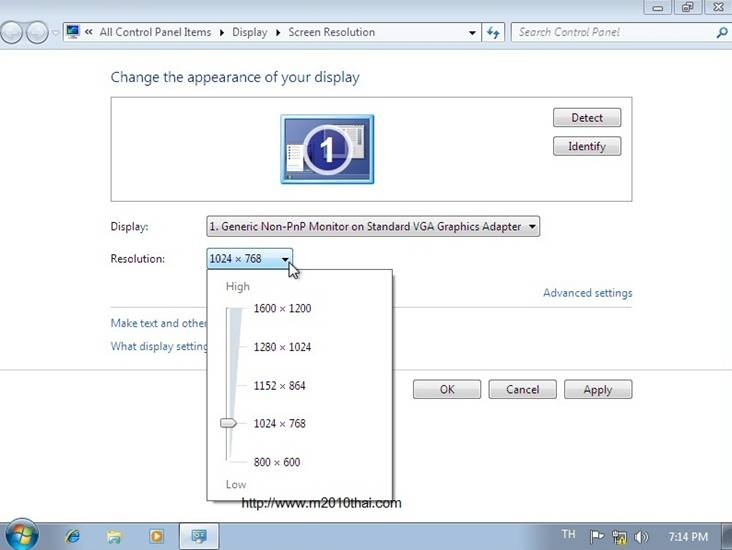Screen dimensions: 732x550
Task: Choose 800 × 600 resolution
Action: [x=277, y=462]
